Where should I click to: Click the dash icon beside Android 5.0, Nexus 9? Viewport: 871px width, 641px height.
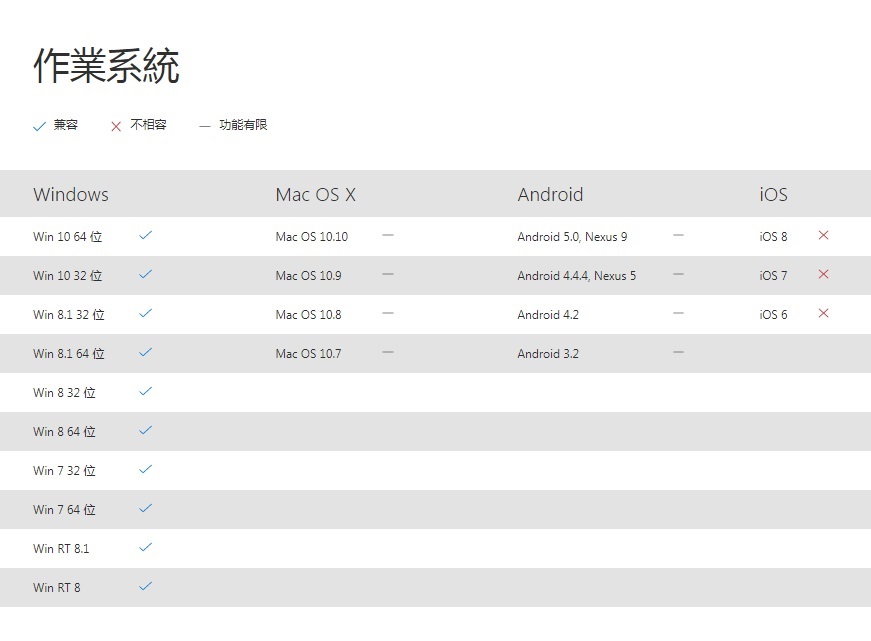click(678, 235)
